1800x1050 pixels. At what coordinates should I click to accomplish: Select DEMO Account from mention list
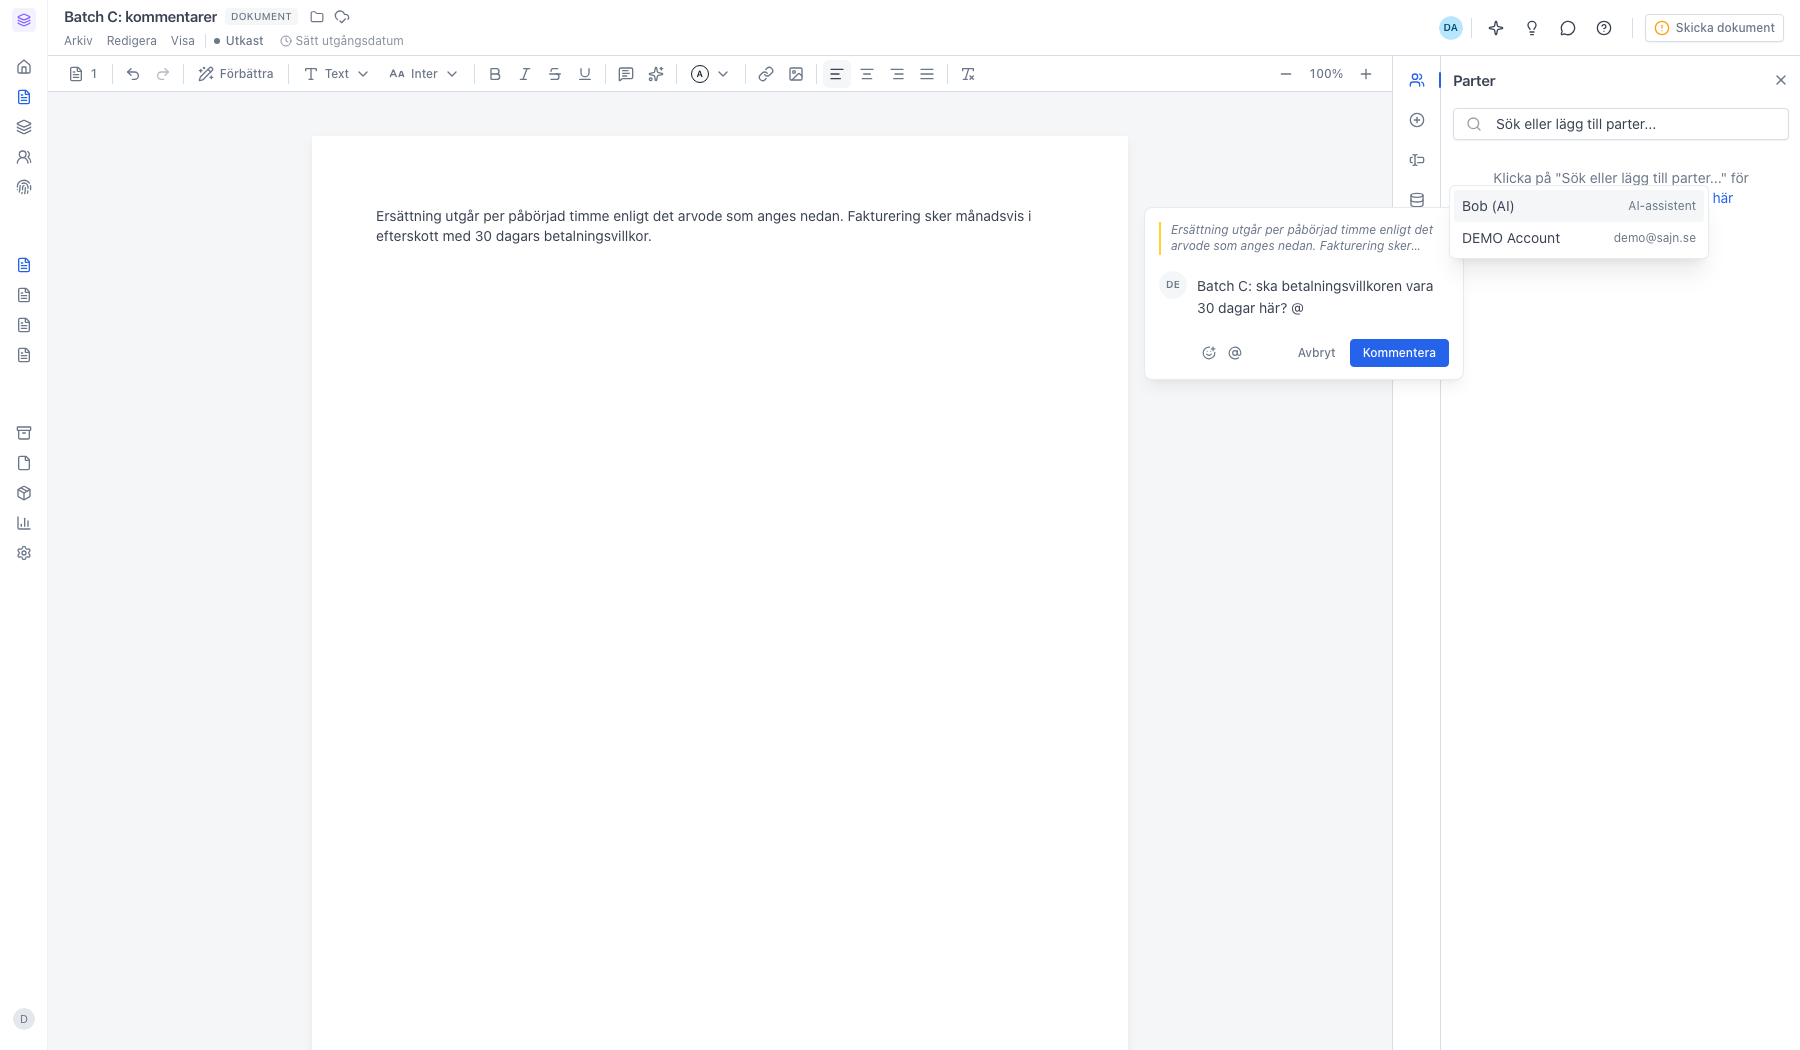[x=1579, y=238]
